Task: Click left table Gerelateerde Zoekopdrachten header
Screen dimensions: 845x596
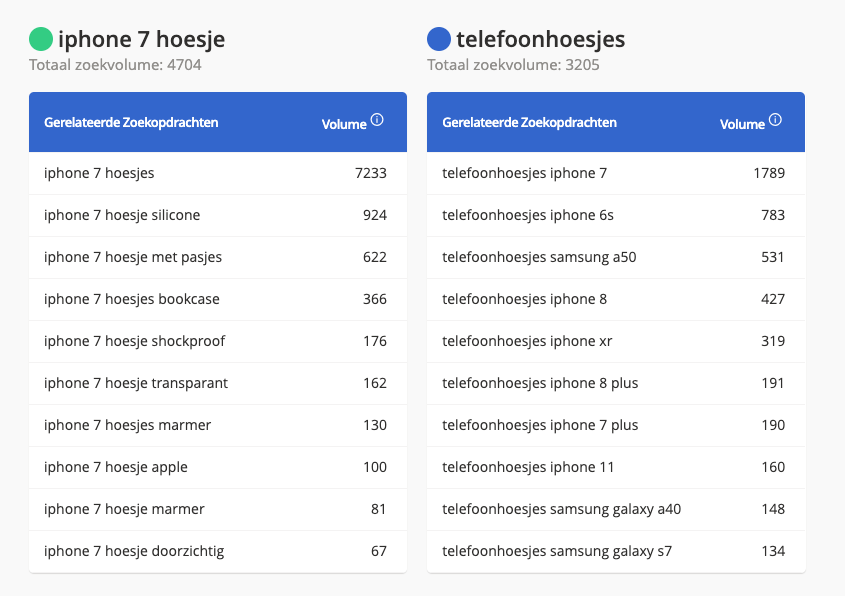Action: pyautogui.click(x=131, y=123)
